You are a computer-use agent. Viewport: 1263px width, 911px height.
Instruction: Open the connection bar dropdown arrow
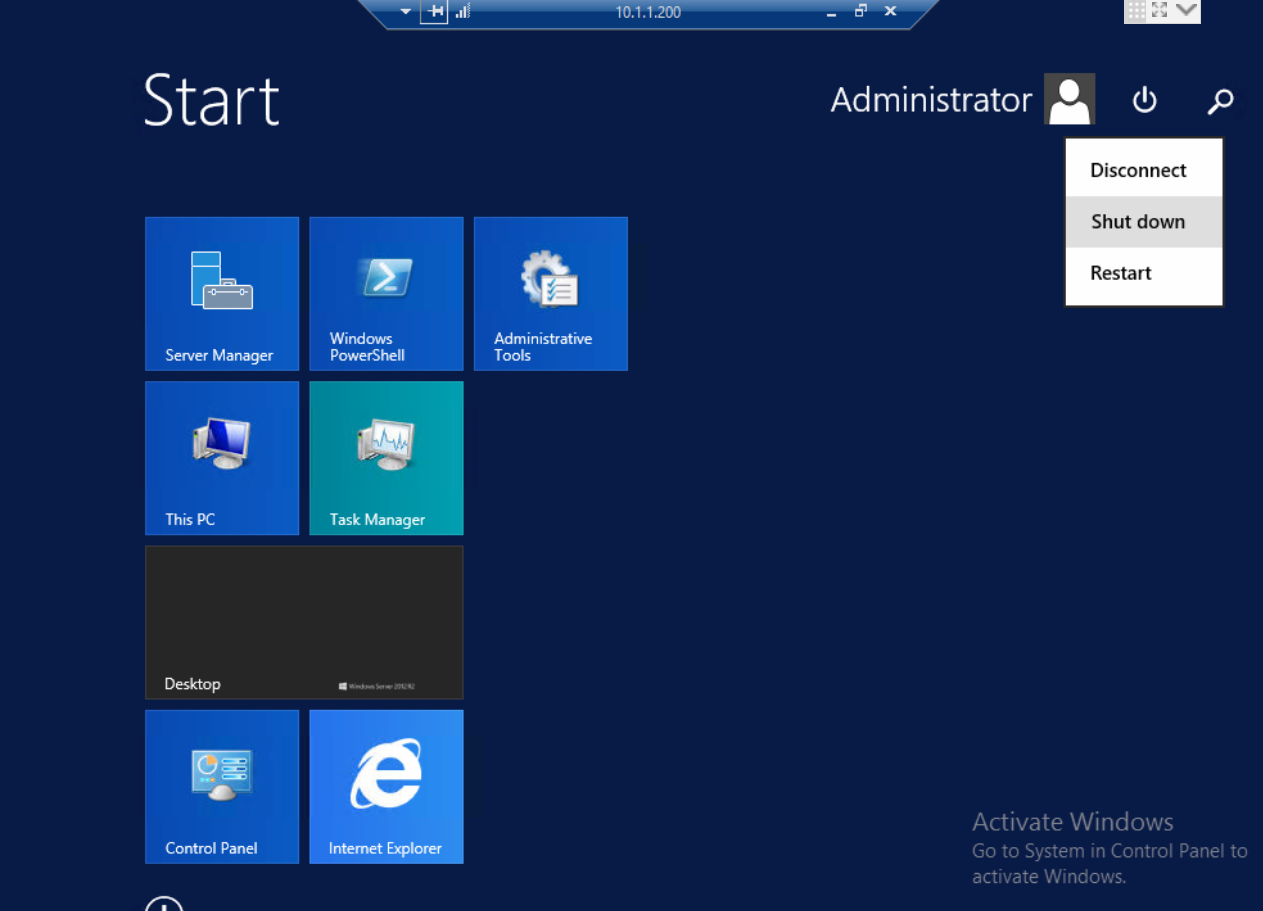click(405, 12)
